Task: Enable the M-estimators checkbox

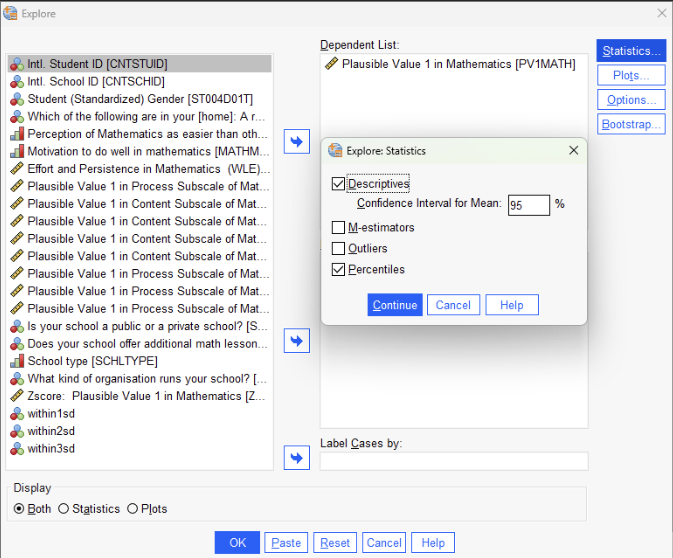Action: point(339,227)
